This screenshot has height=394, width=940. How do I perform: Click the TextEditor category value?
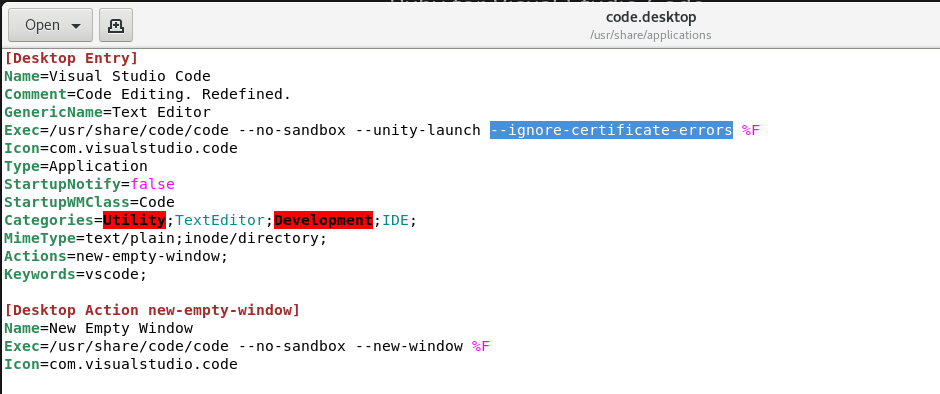point(220,220)
